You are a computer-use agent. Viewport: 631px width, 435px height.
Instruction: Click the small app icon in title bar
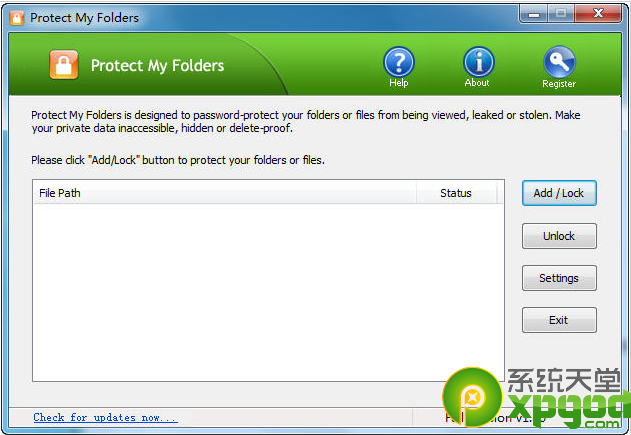(x=16, y=18)
